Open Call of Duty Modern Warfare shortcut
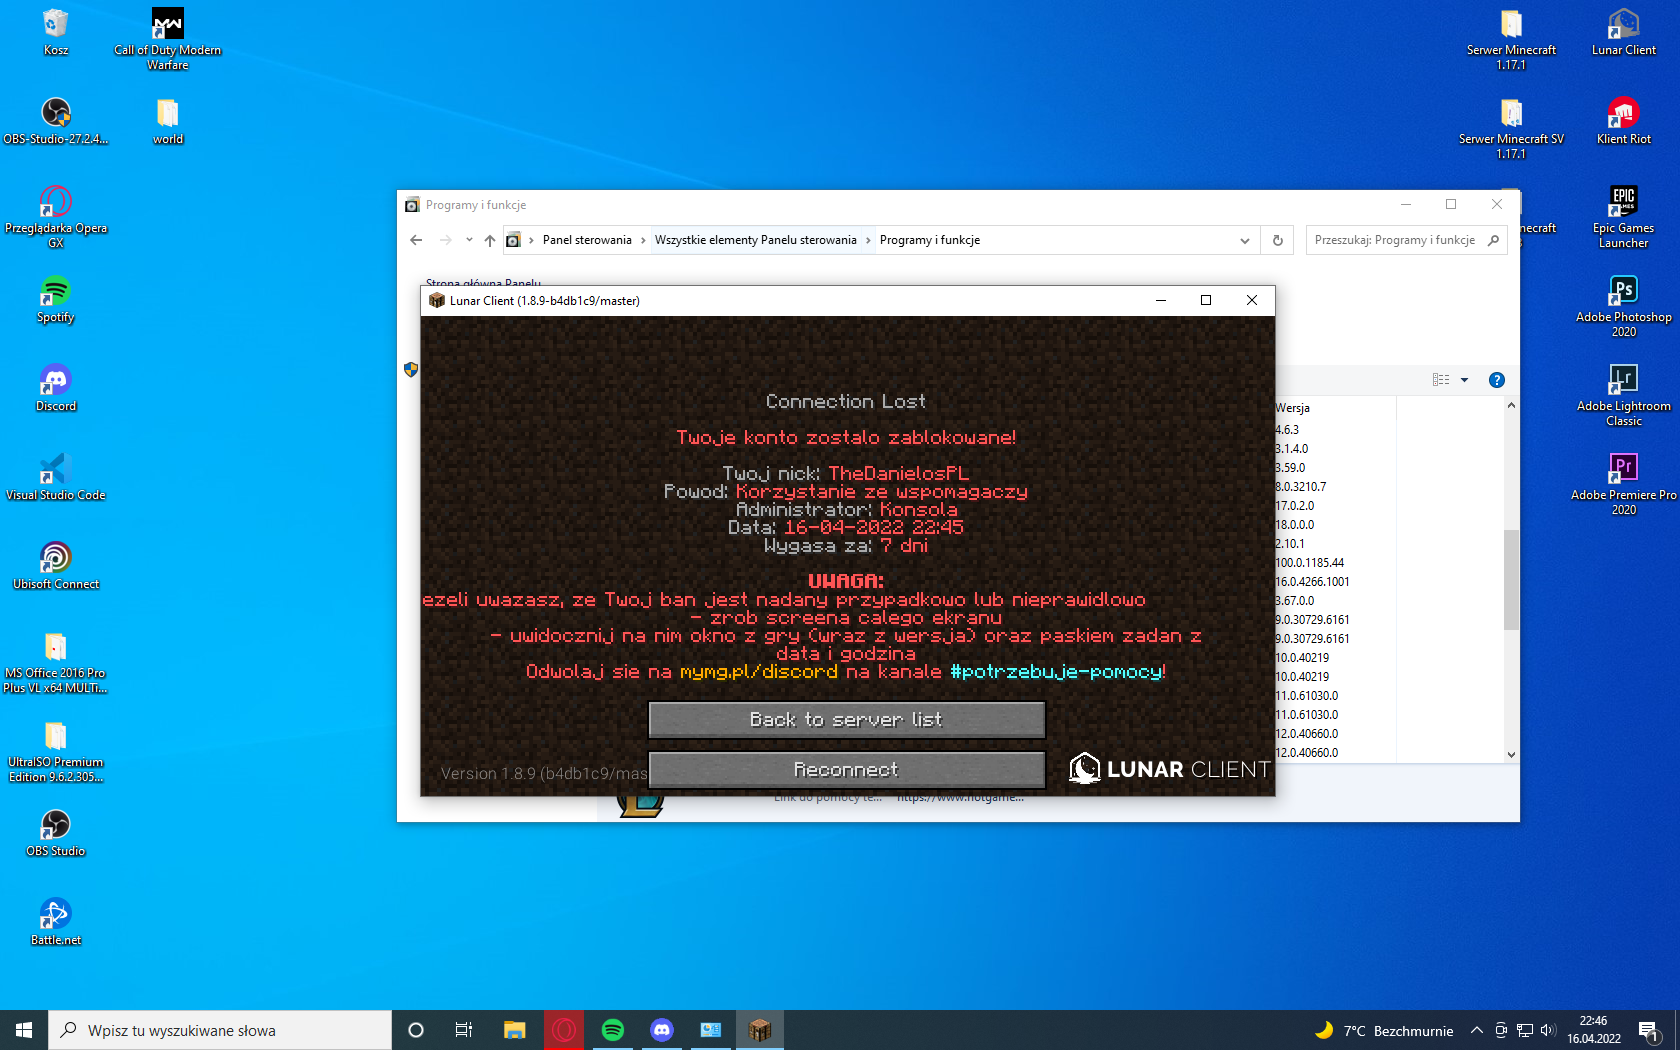Screen dimensions: 1680x1050 tap(168, 39)
